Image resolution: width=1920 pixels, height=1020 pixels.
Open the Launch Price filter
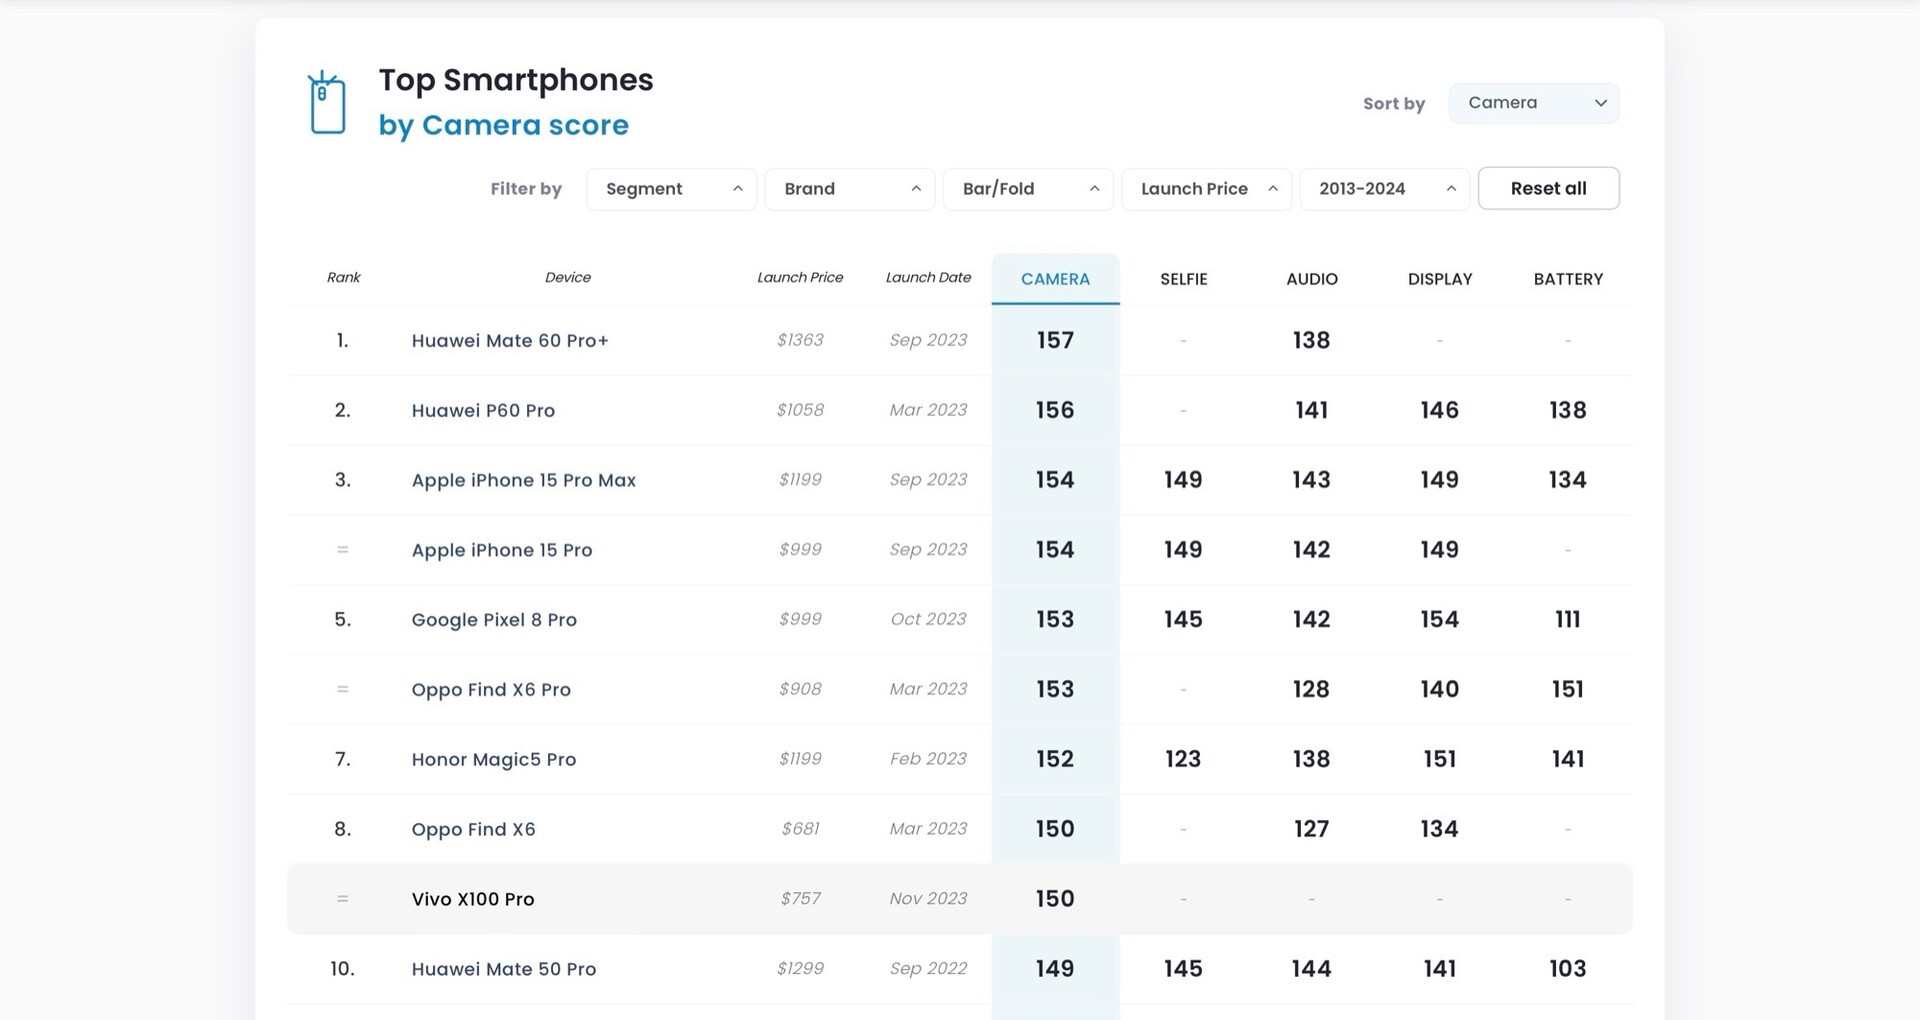[1207, 189]
